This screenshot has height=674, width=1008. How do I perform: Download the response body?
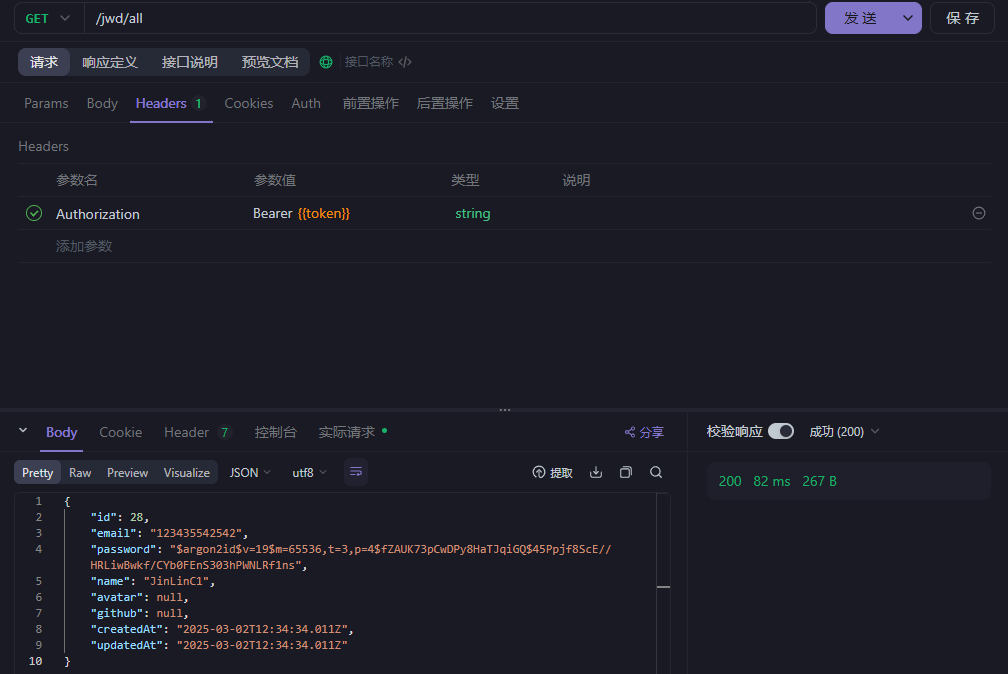pos(596,472)
